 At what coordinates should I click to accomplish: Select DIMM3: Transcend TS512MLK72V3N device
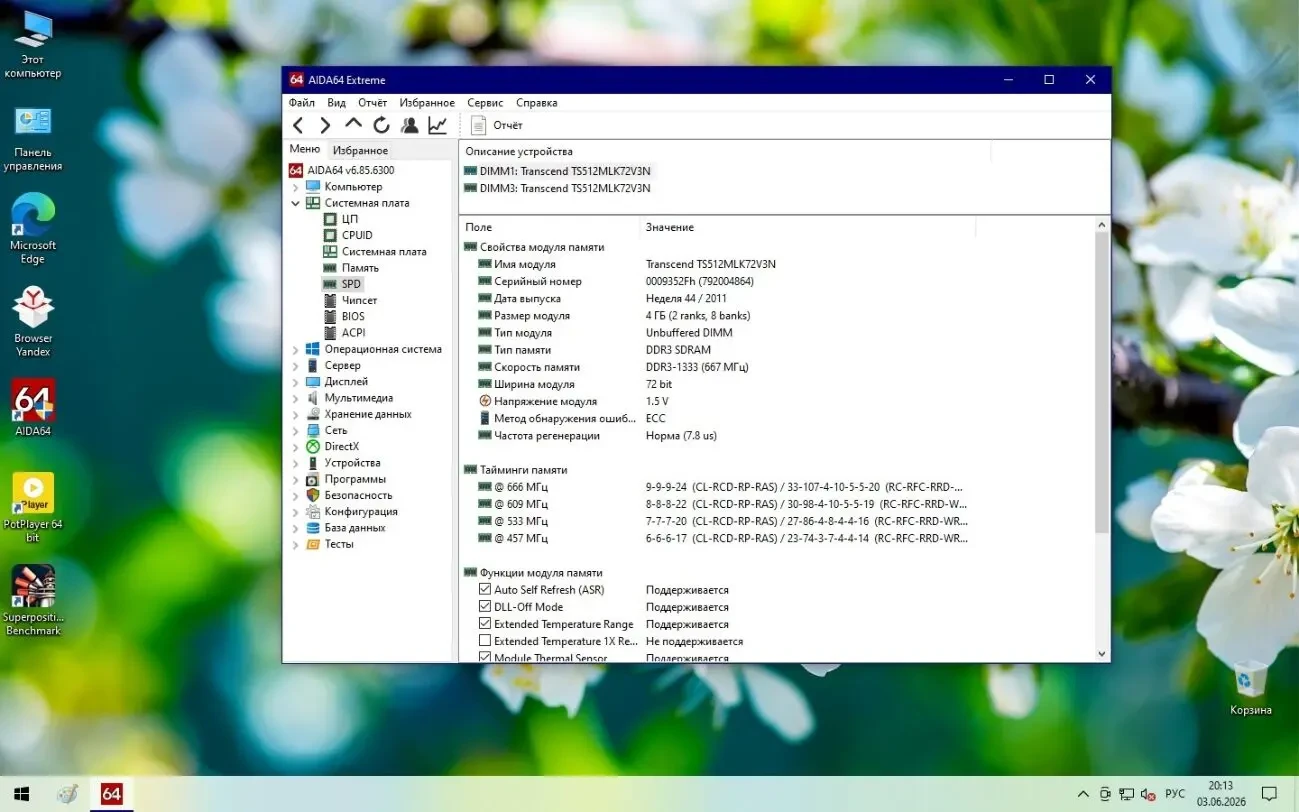tap(557, 188)
